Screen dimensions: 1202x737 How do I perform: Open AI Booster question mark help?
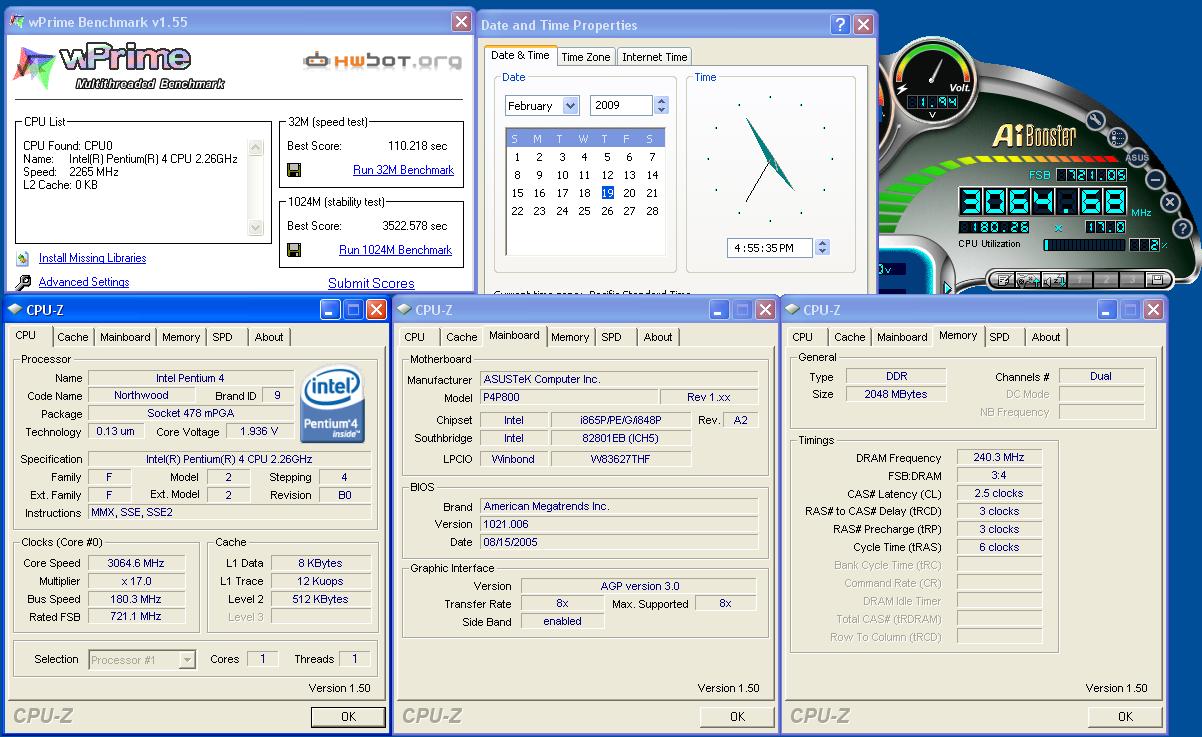coord(1182,228)
